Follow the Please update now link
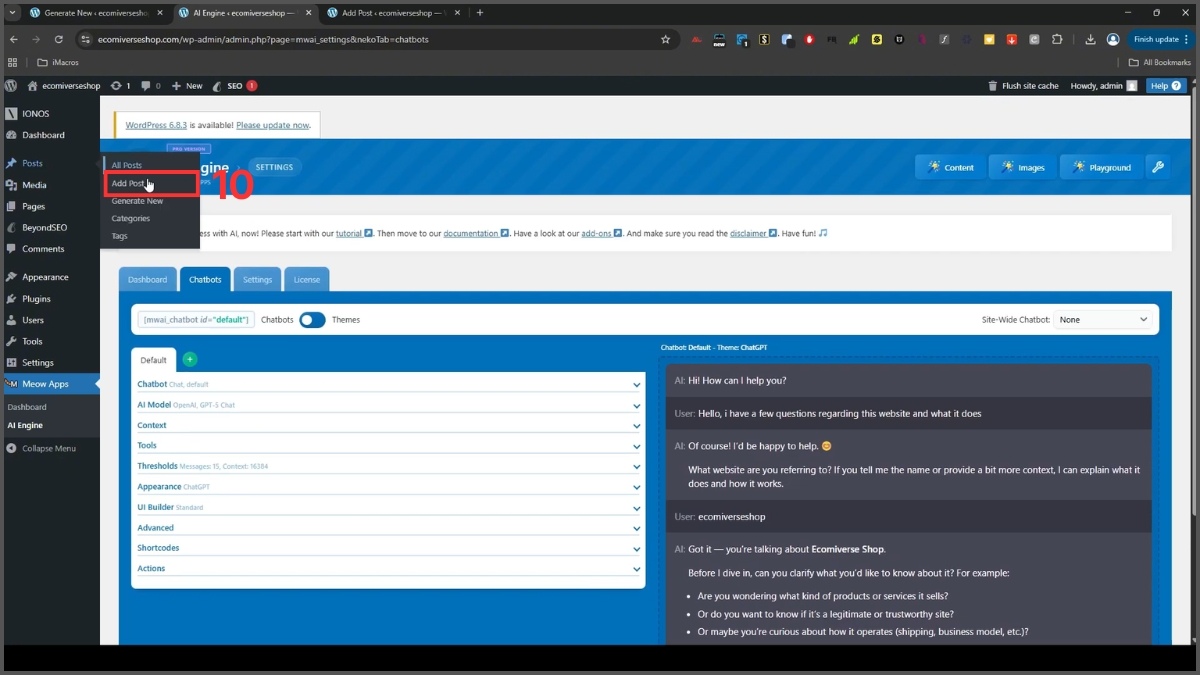Image resolution: width=1200 pixels, height=675 pixels. 273,125
